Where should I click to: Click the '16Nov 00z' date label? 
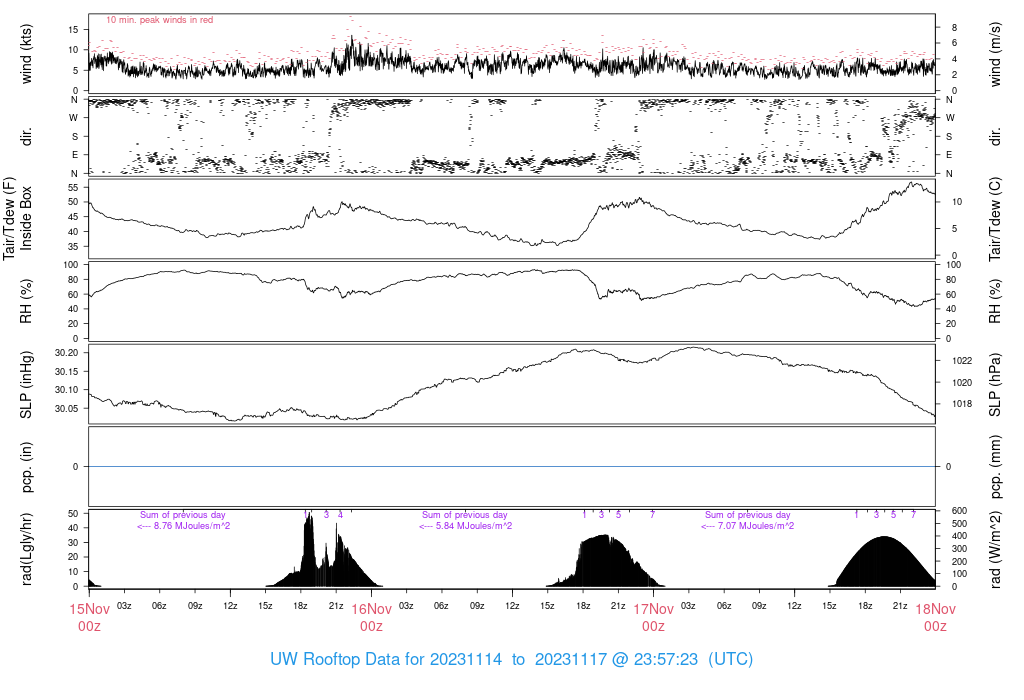point(372,618)
